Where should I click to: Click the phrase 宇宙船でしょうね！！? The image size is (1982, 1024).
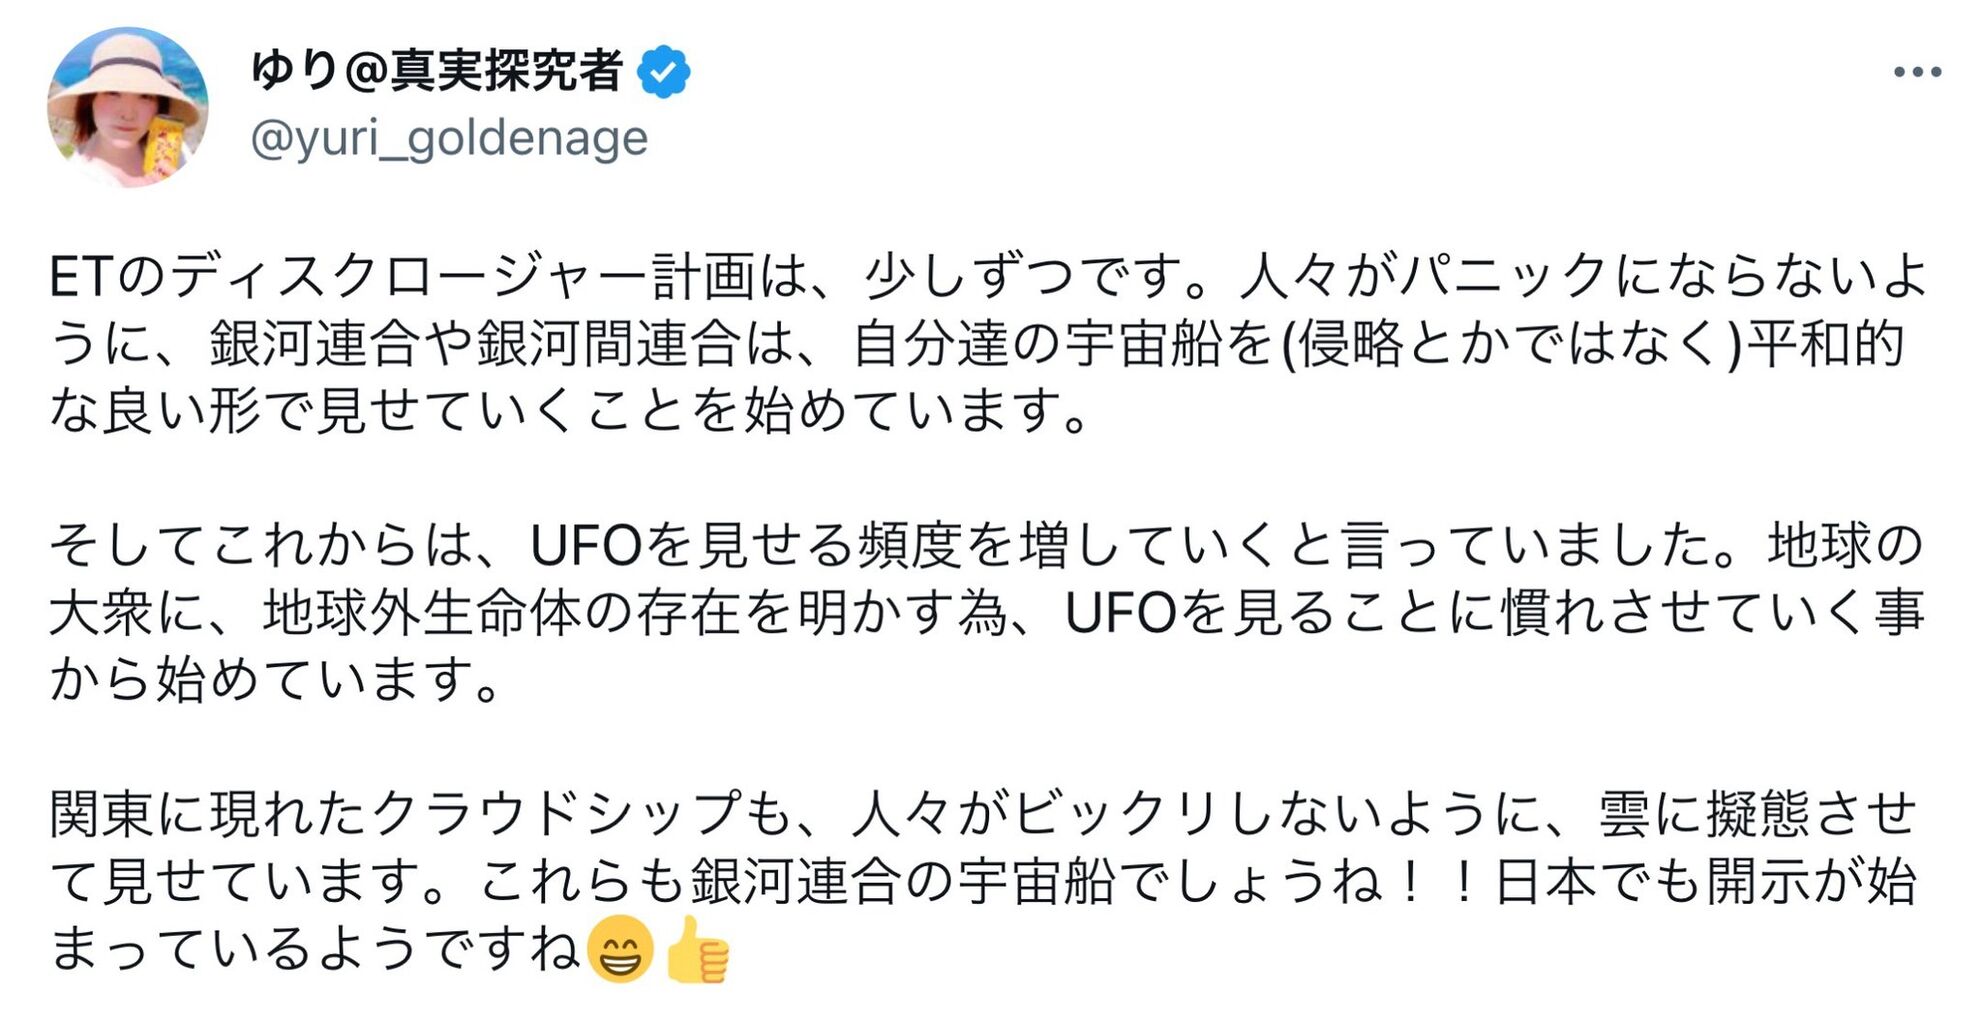(1218, 882)
